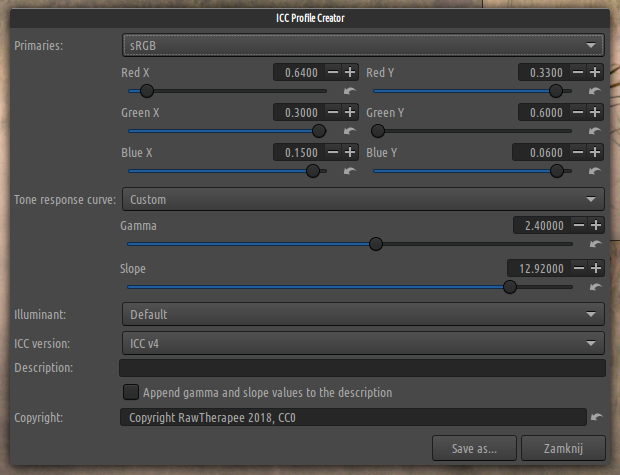Click the Green X slider handle
This screenshot has width=620, height=475.
pyautogui.click(x=319, y=131)
